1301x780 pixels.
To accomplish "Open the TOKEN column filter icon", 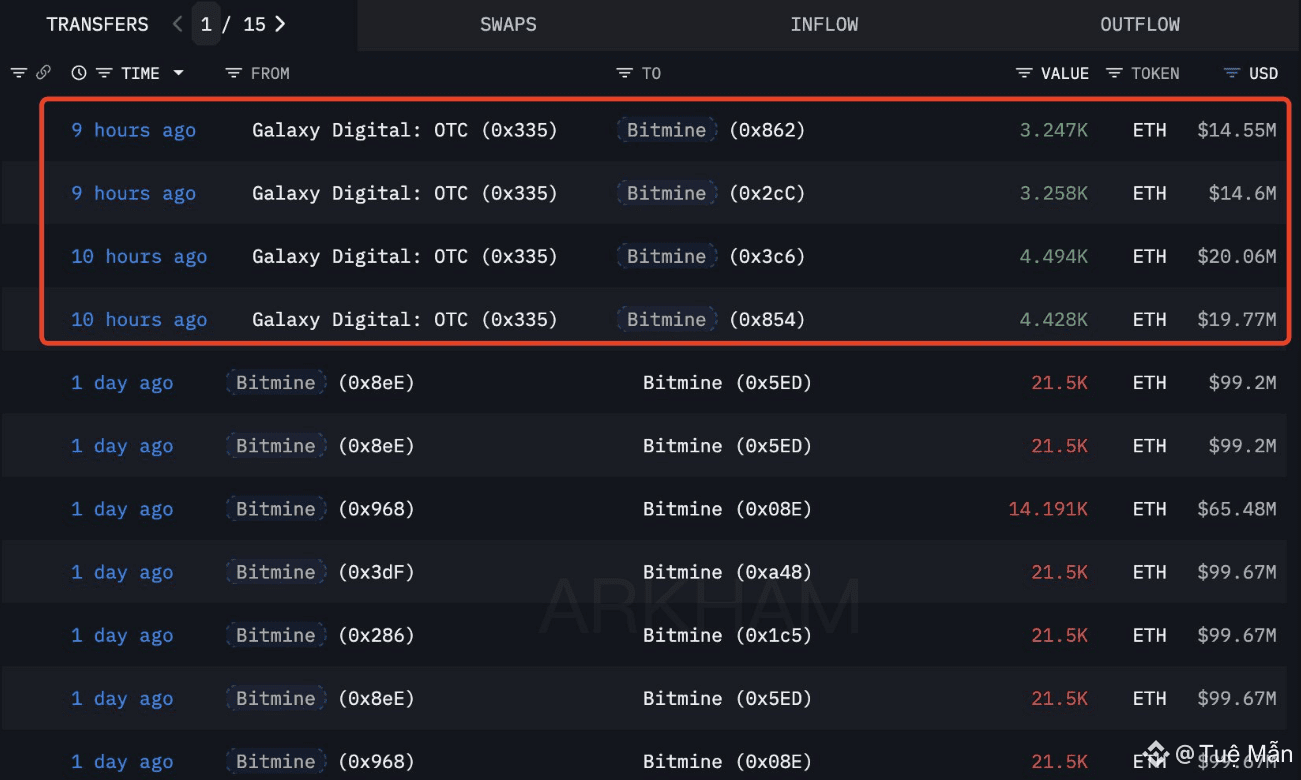I will pos(1114,73).
